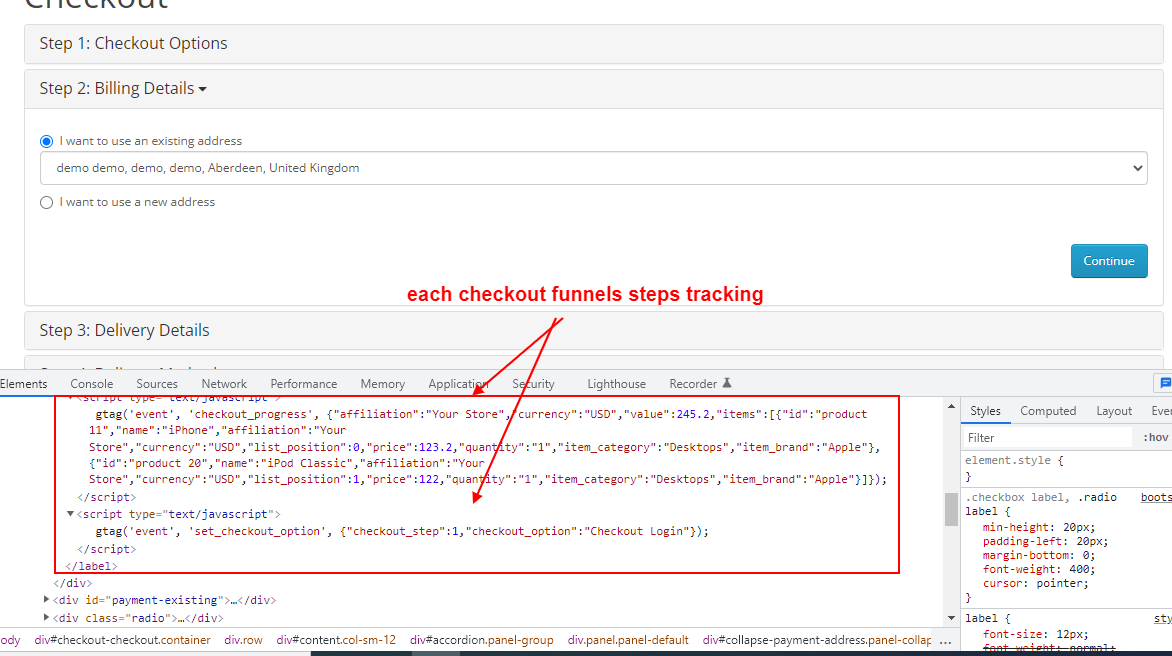Switch to the Computed pane tab
This screenshot has width=1172, height=656.
(1048, 411)
